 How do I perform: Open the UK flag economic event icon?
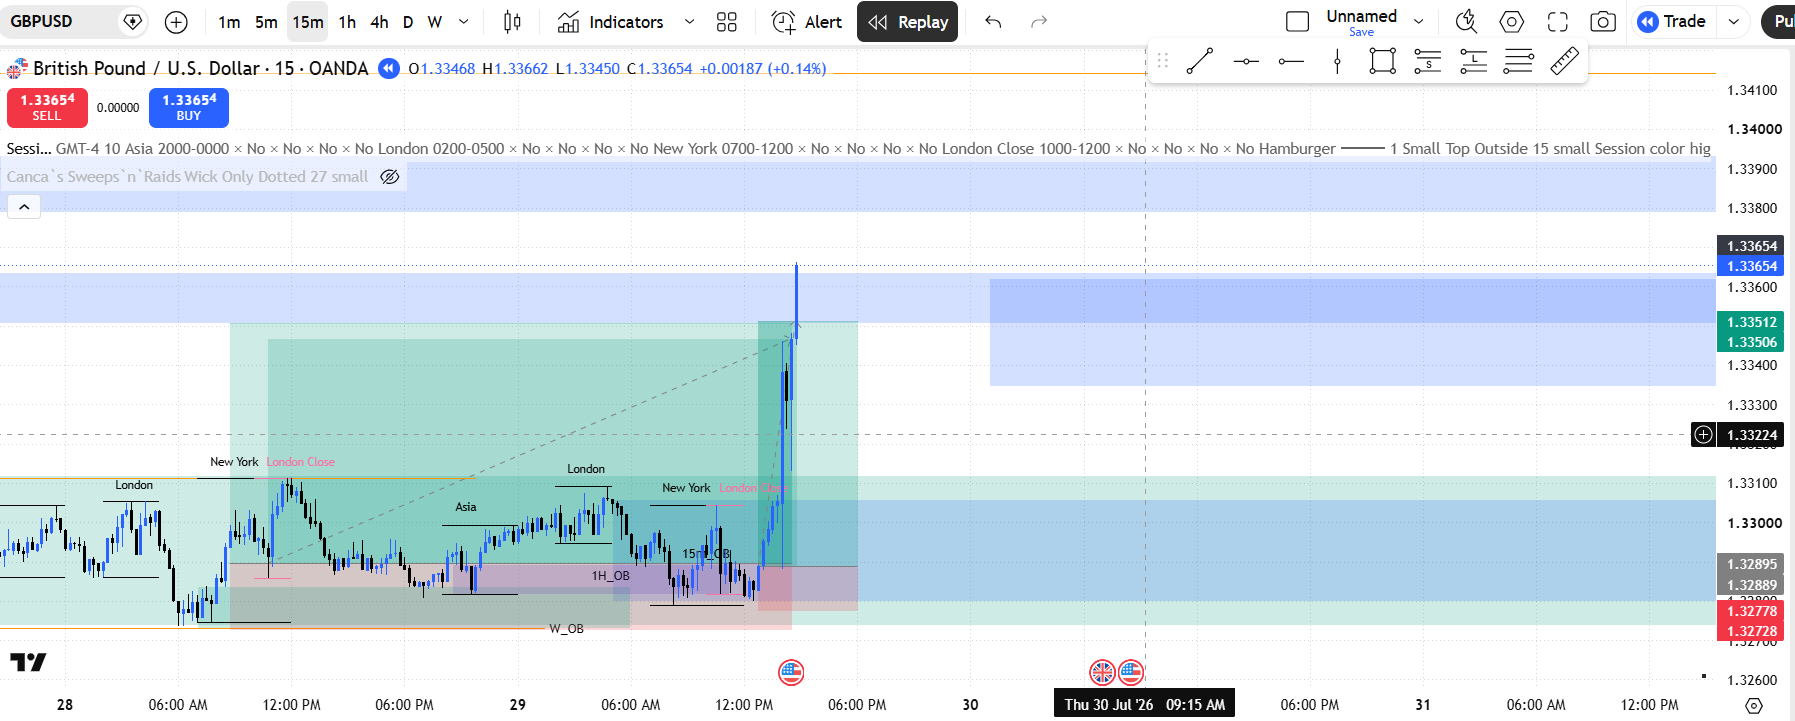[1102, 672]
